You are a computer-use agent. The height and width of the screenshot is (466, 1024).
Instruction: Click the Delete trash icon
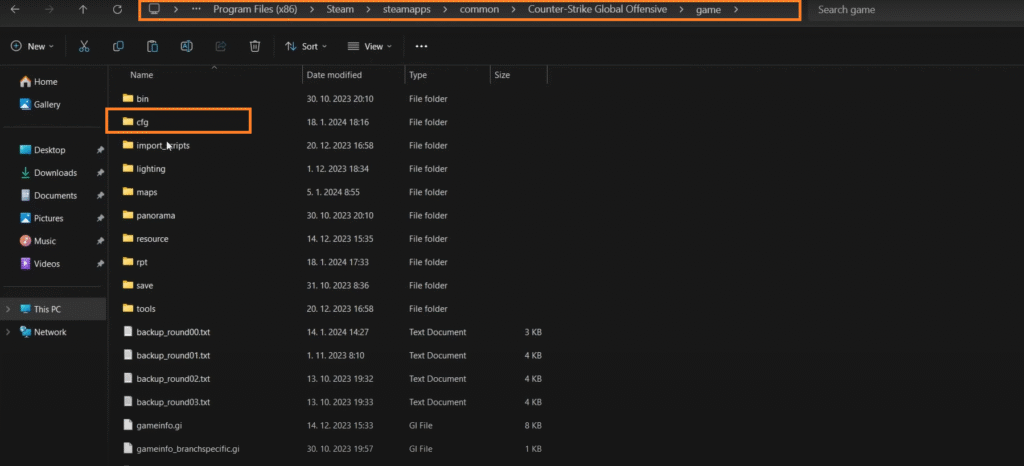[255, 46]
